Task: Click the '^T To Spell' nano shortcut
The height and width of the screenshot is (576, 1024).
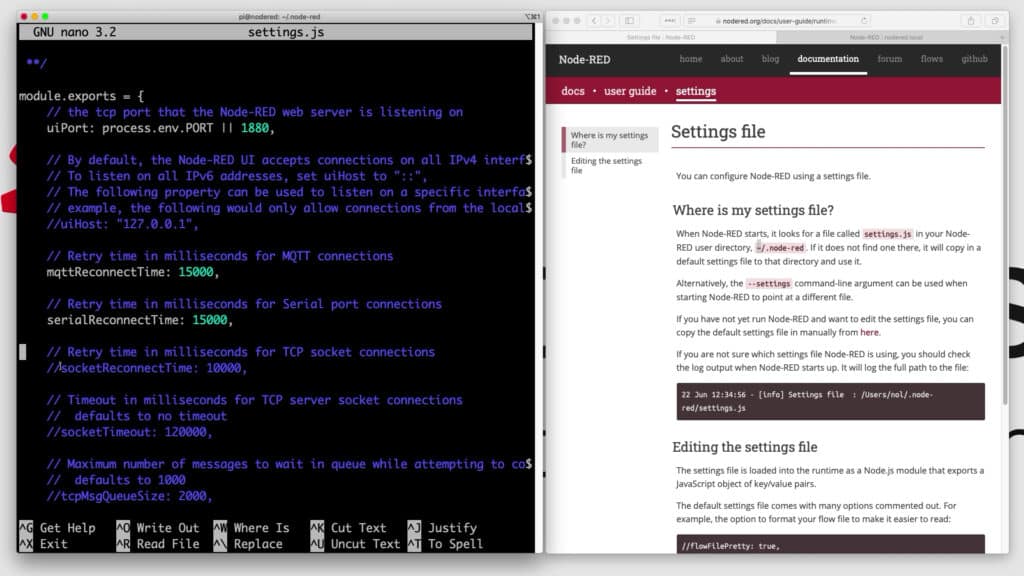Action: [445, 544]
